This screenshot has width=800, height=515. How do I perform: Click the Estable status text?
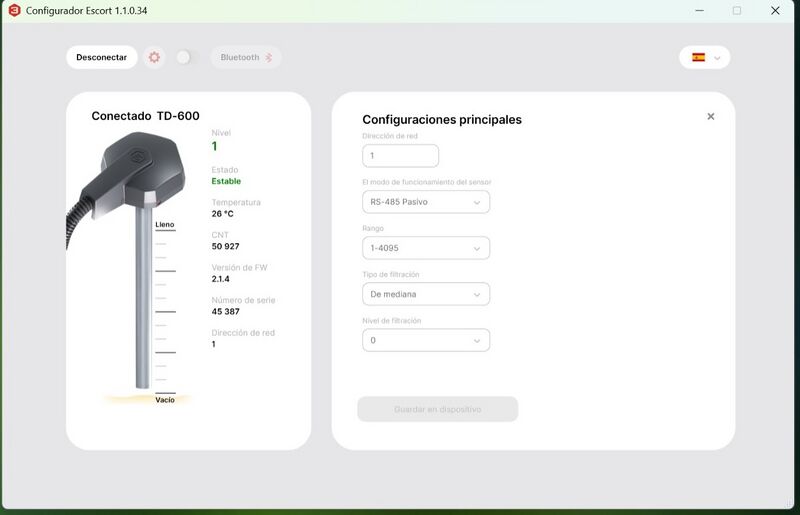click(226, 181)
